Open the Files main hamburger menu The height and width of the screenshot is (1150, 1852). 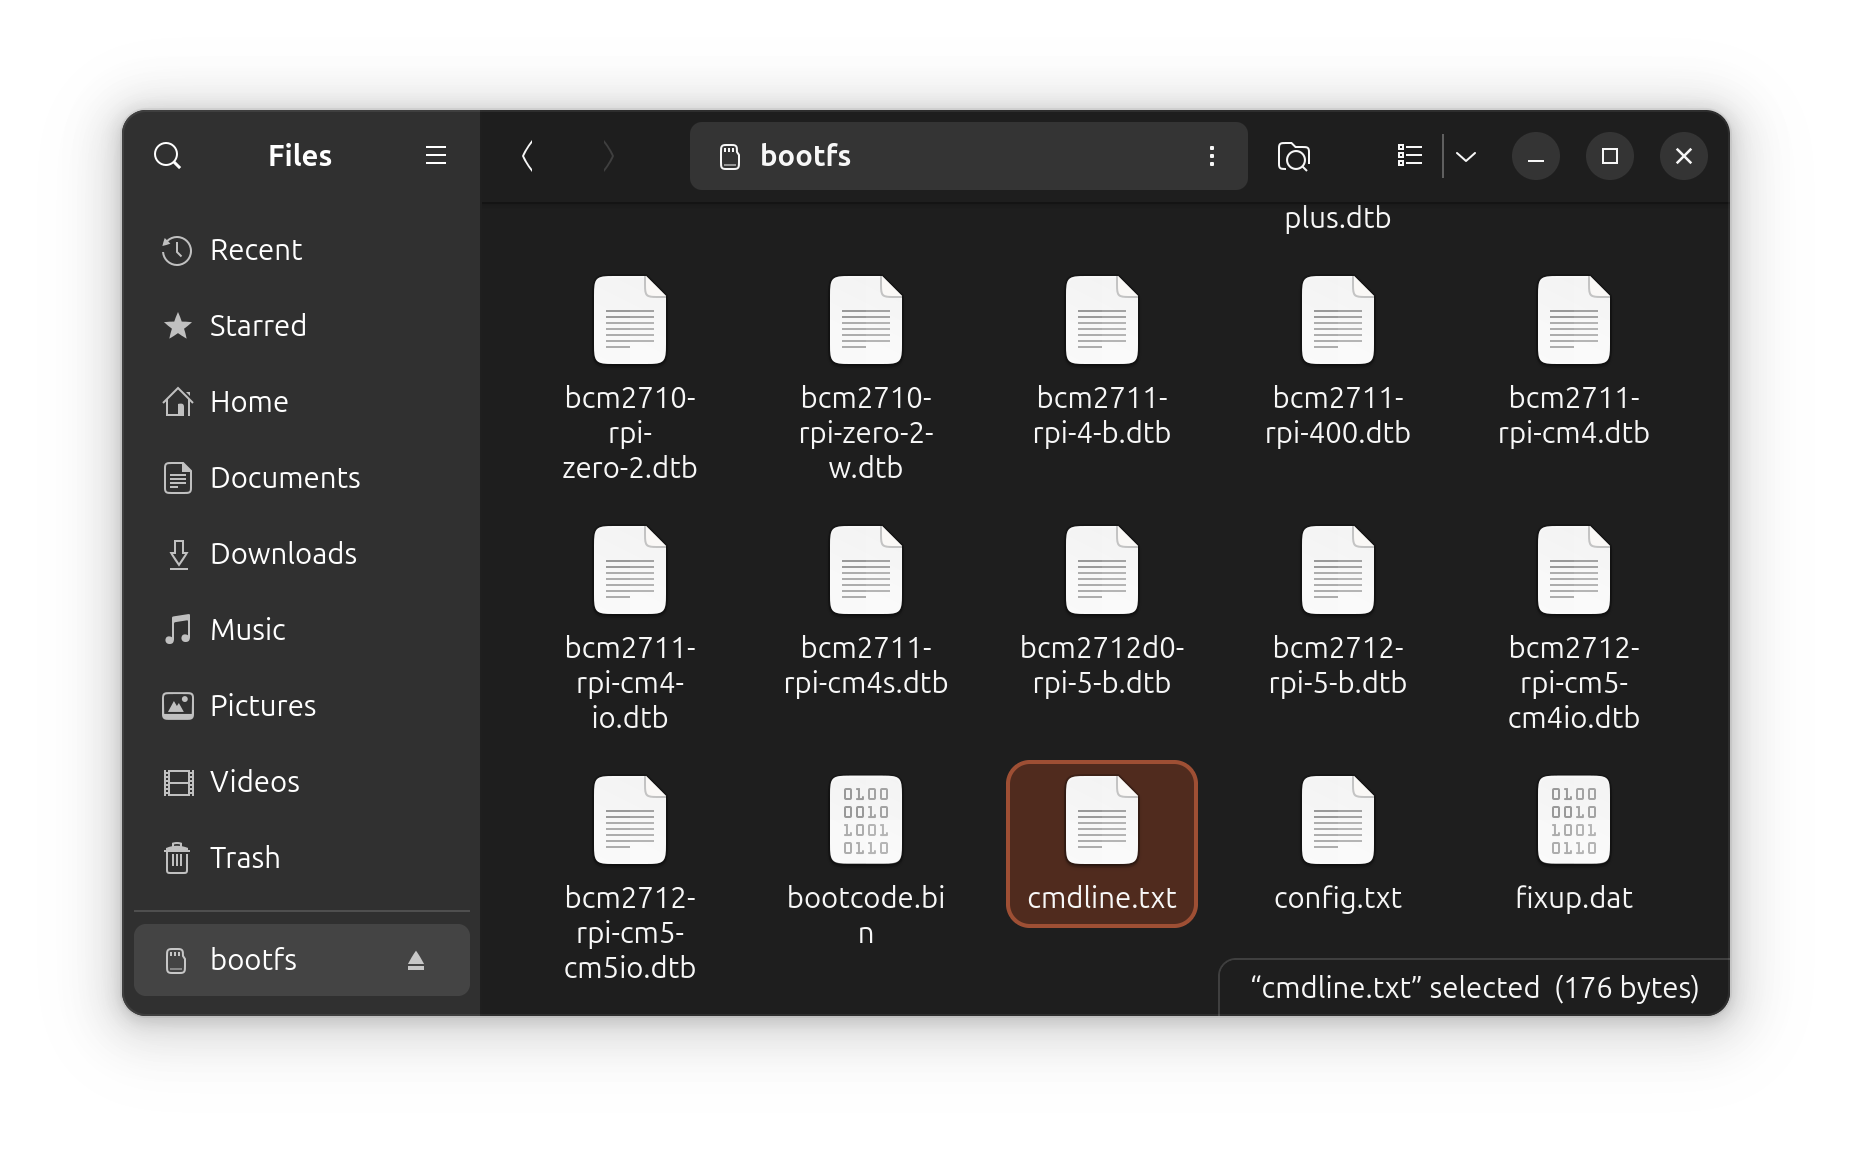coord(435,156)
